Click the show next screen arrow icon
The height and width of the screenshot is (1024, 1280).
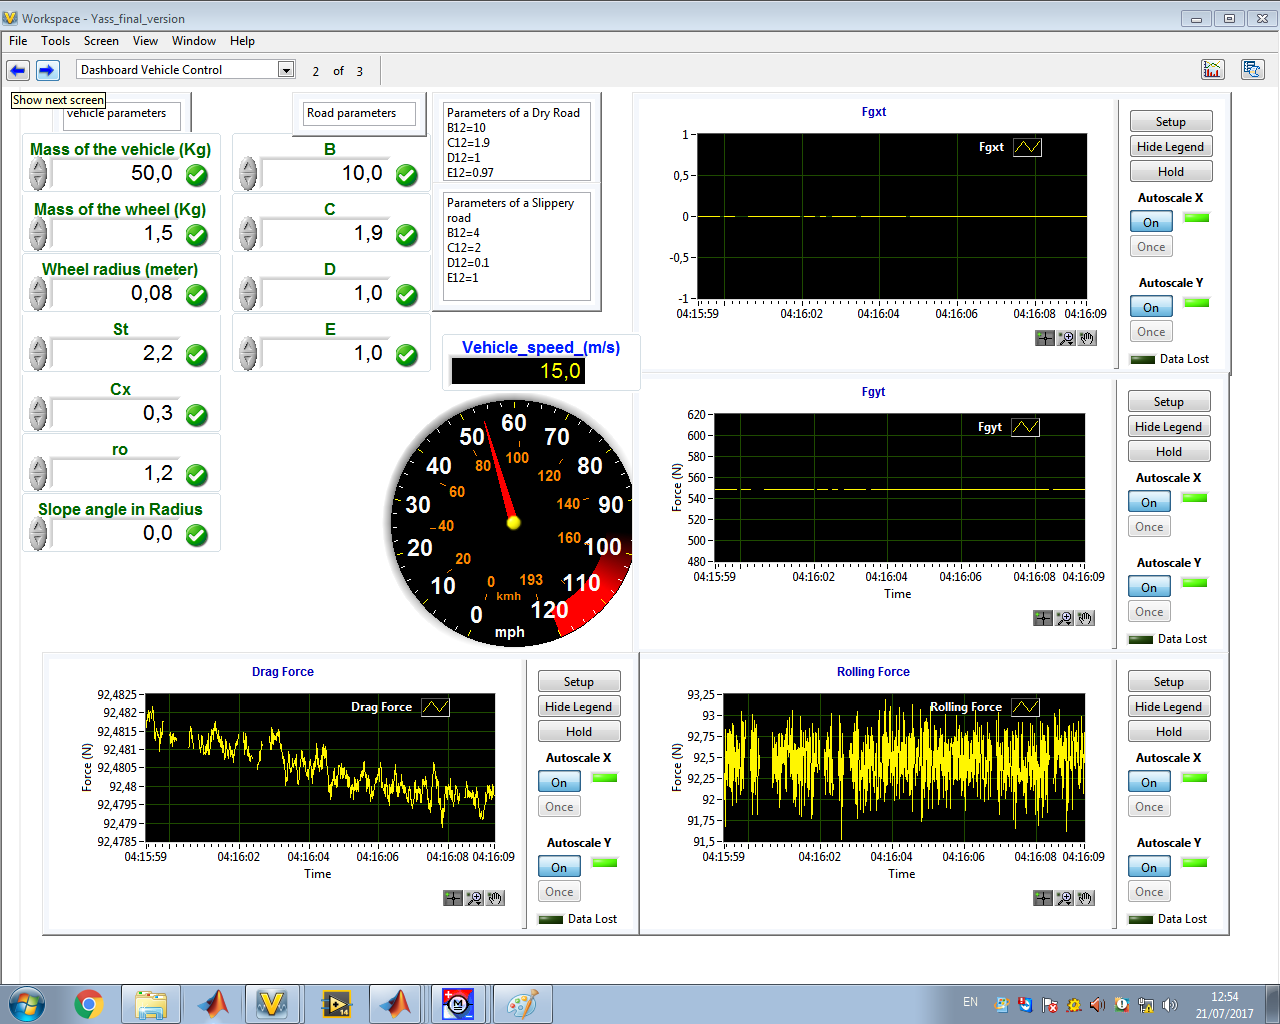pyautogui.click(x=47, y=70)
